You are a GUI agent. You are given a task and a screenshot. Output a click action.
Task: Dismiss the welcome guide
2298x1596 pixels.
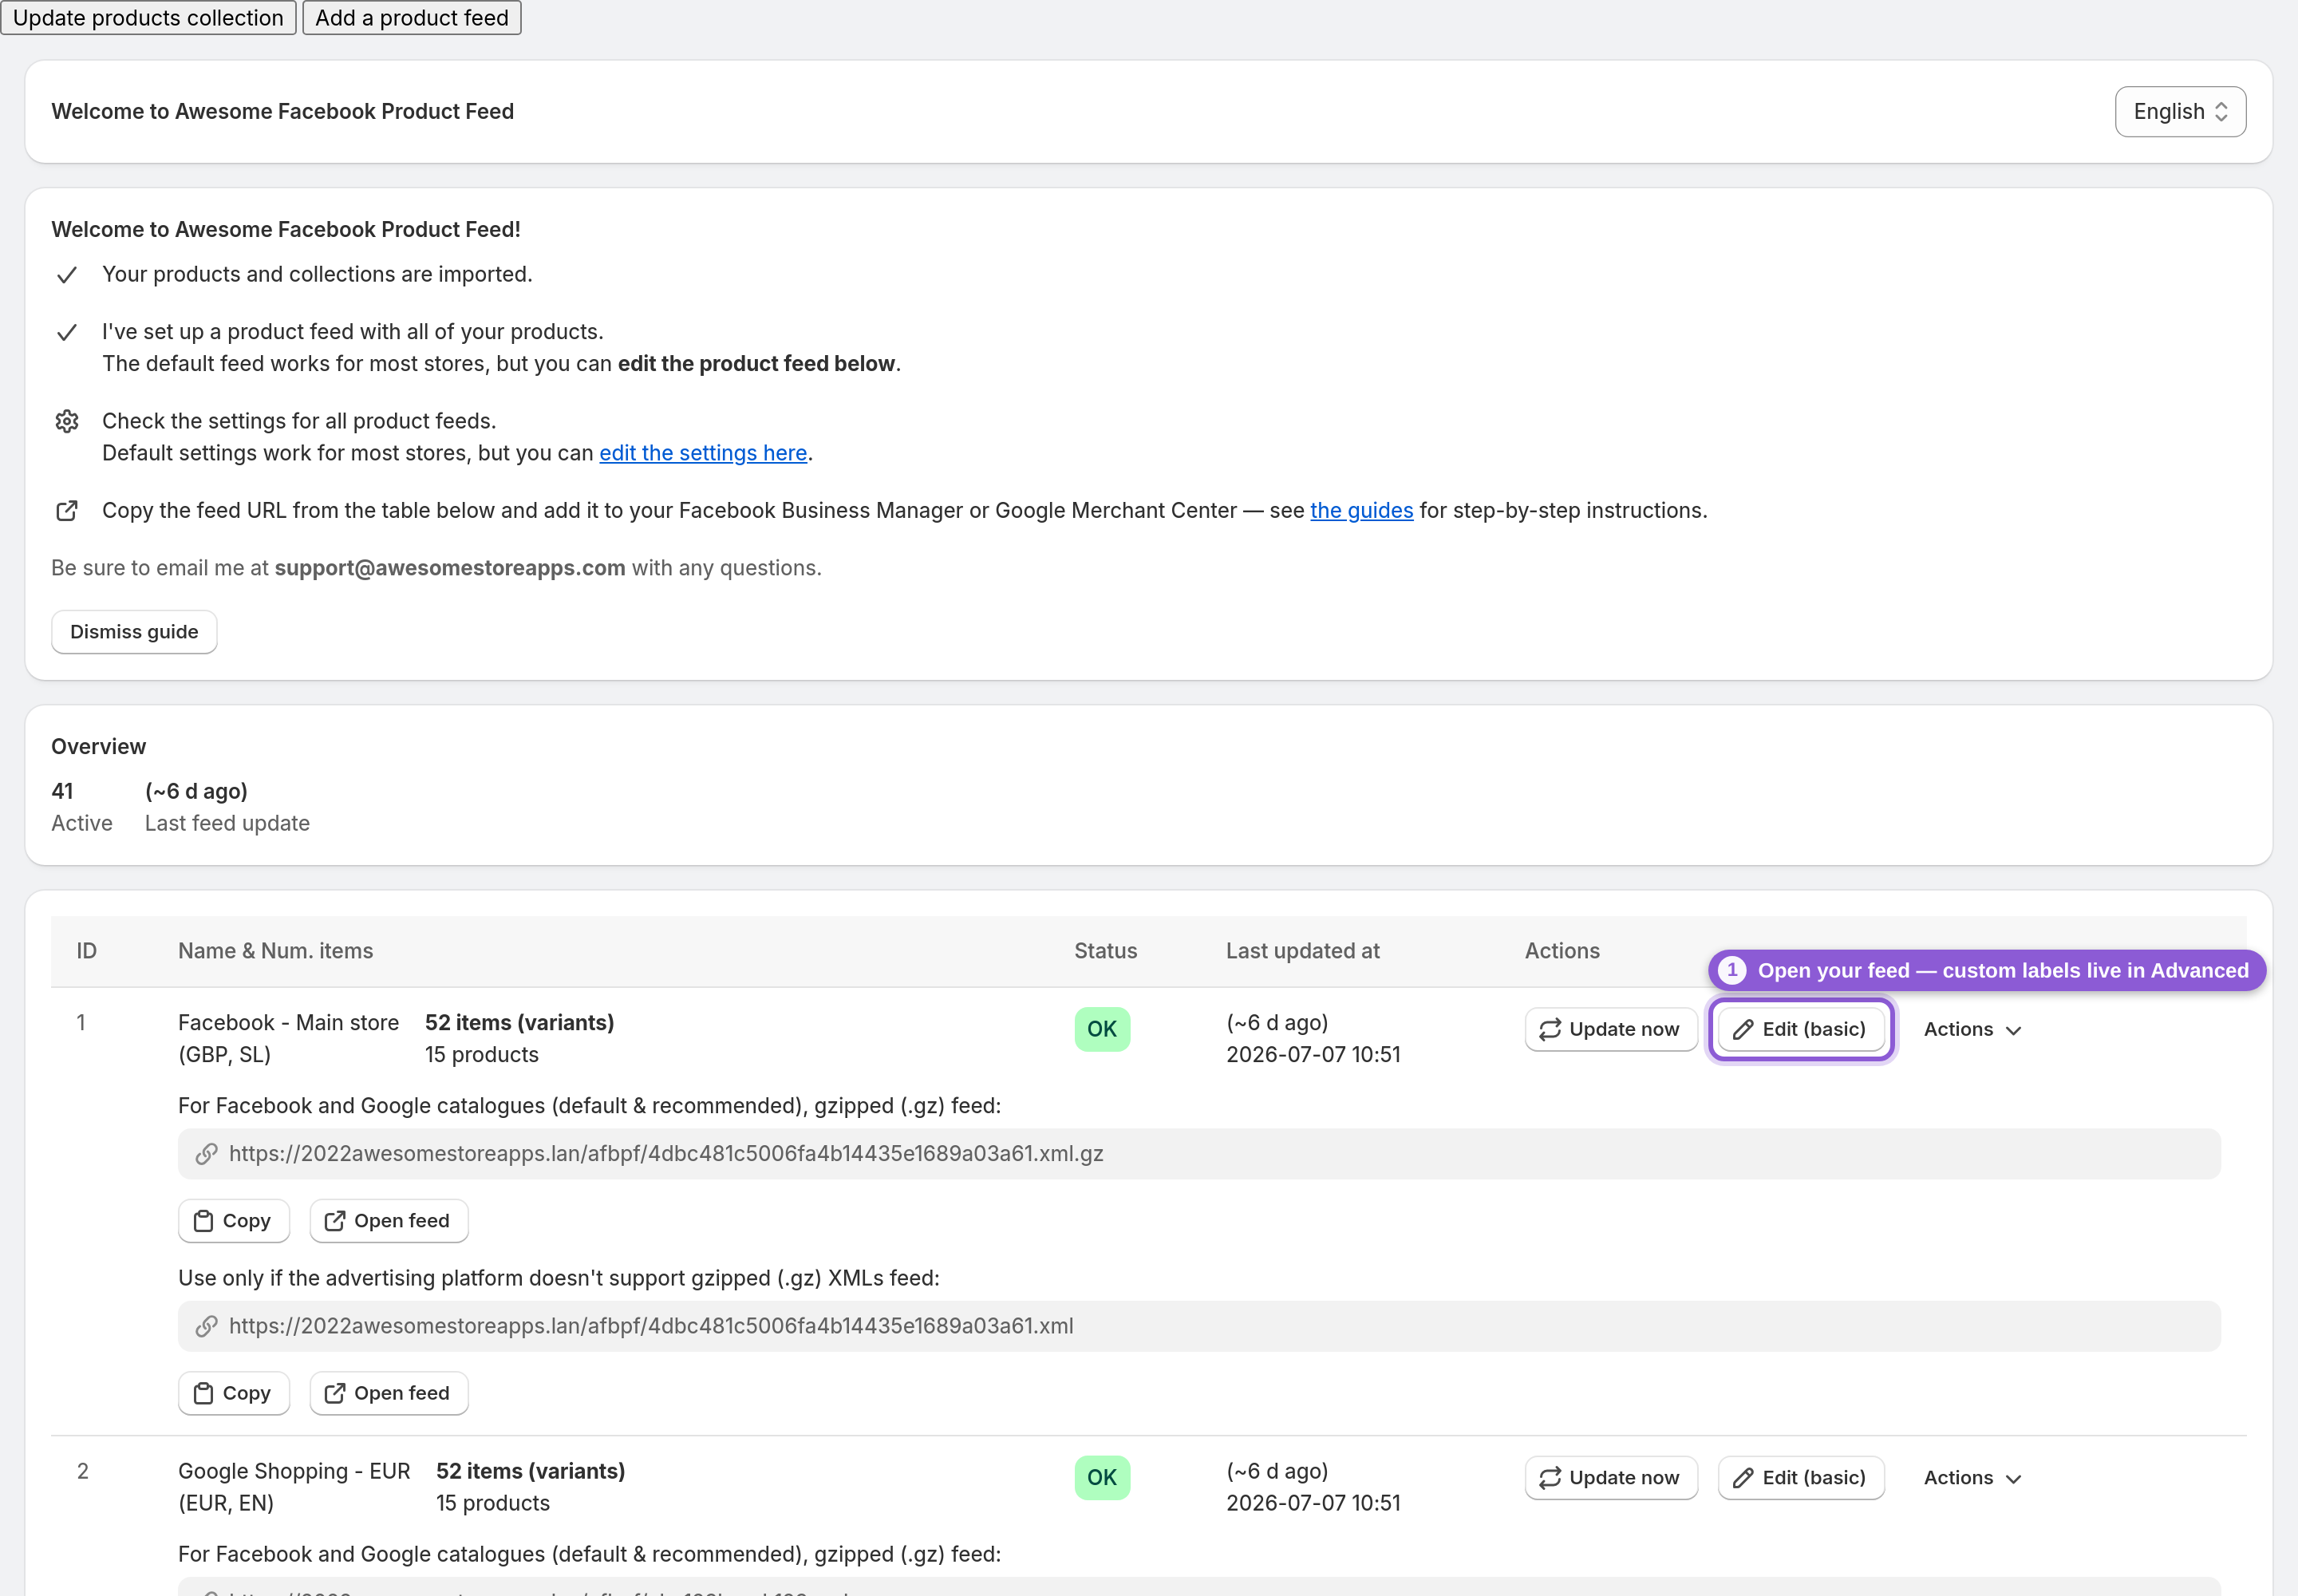point(134,632)
